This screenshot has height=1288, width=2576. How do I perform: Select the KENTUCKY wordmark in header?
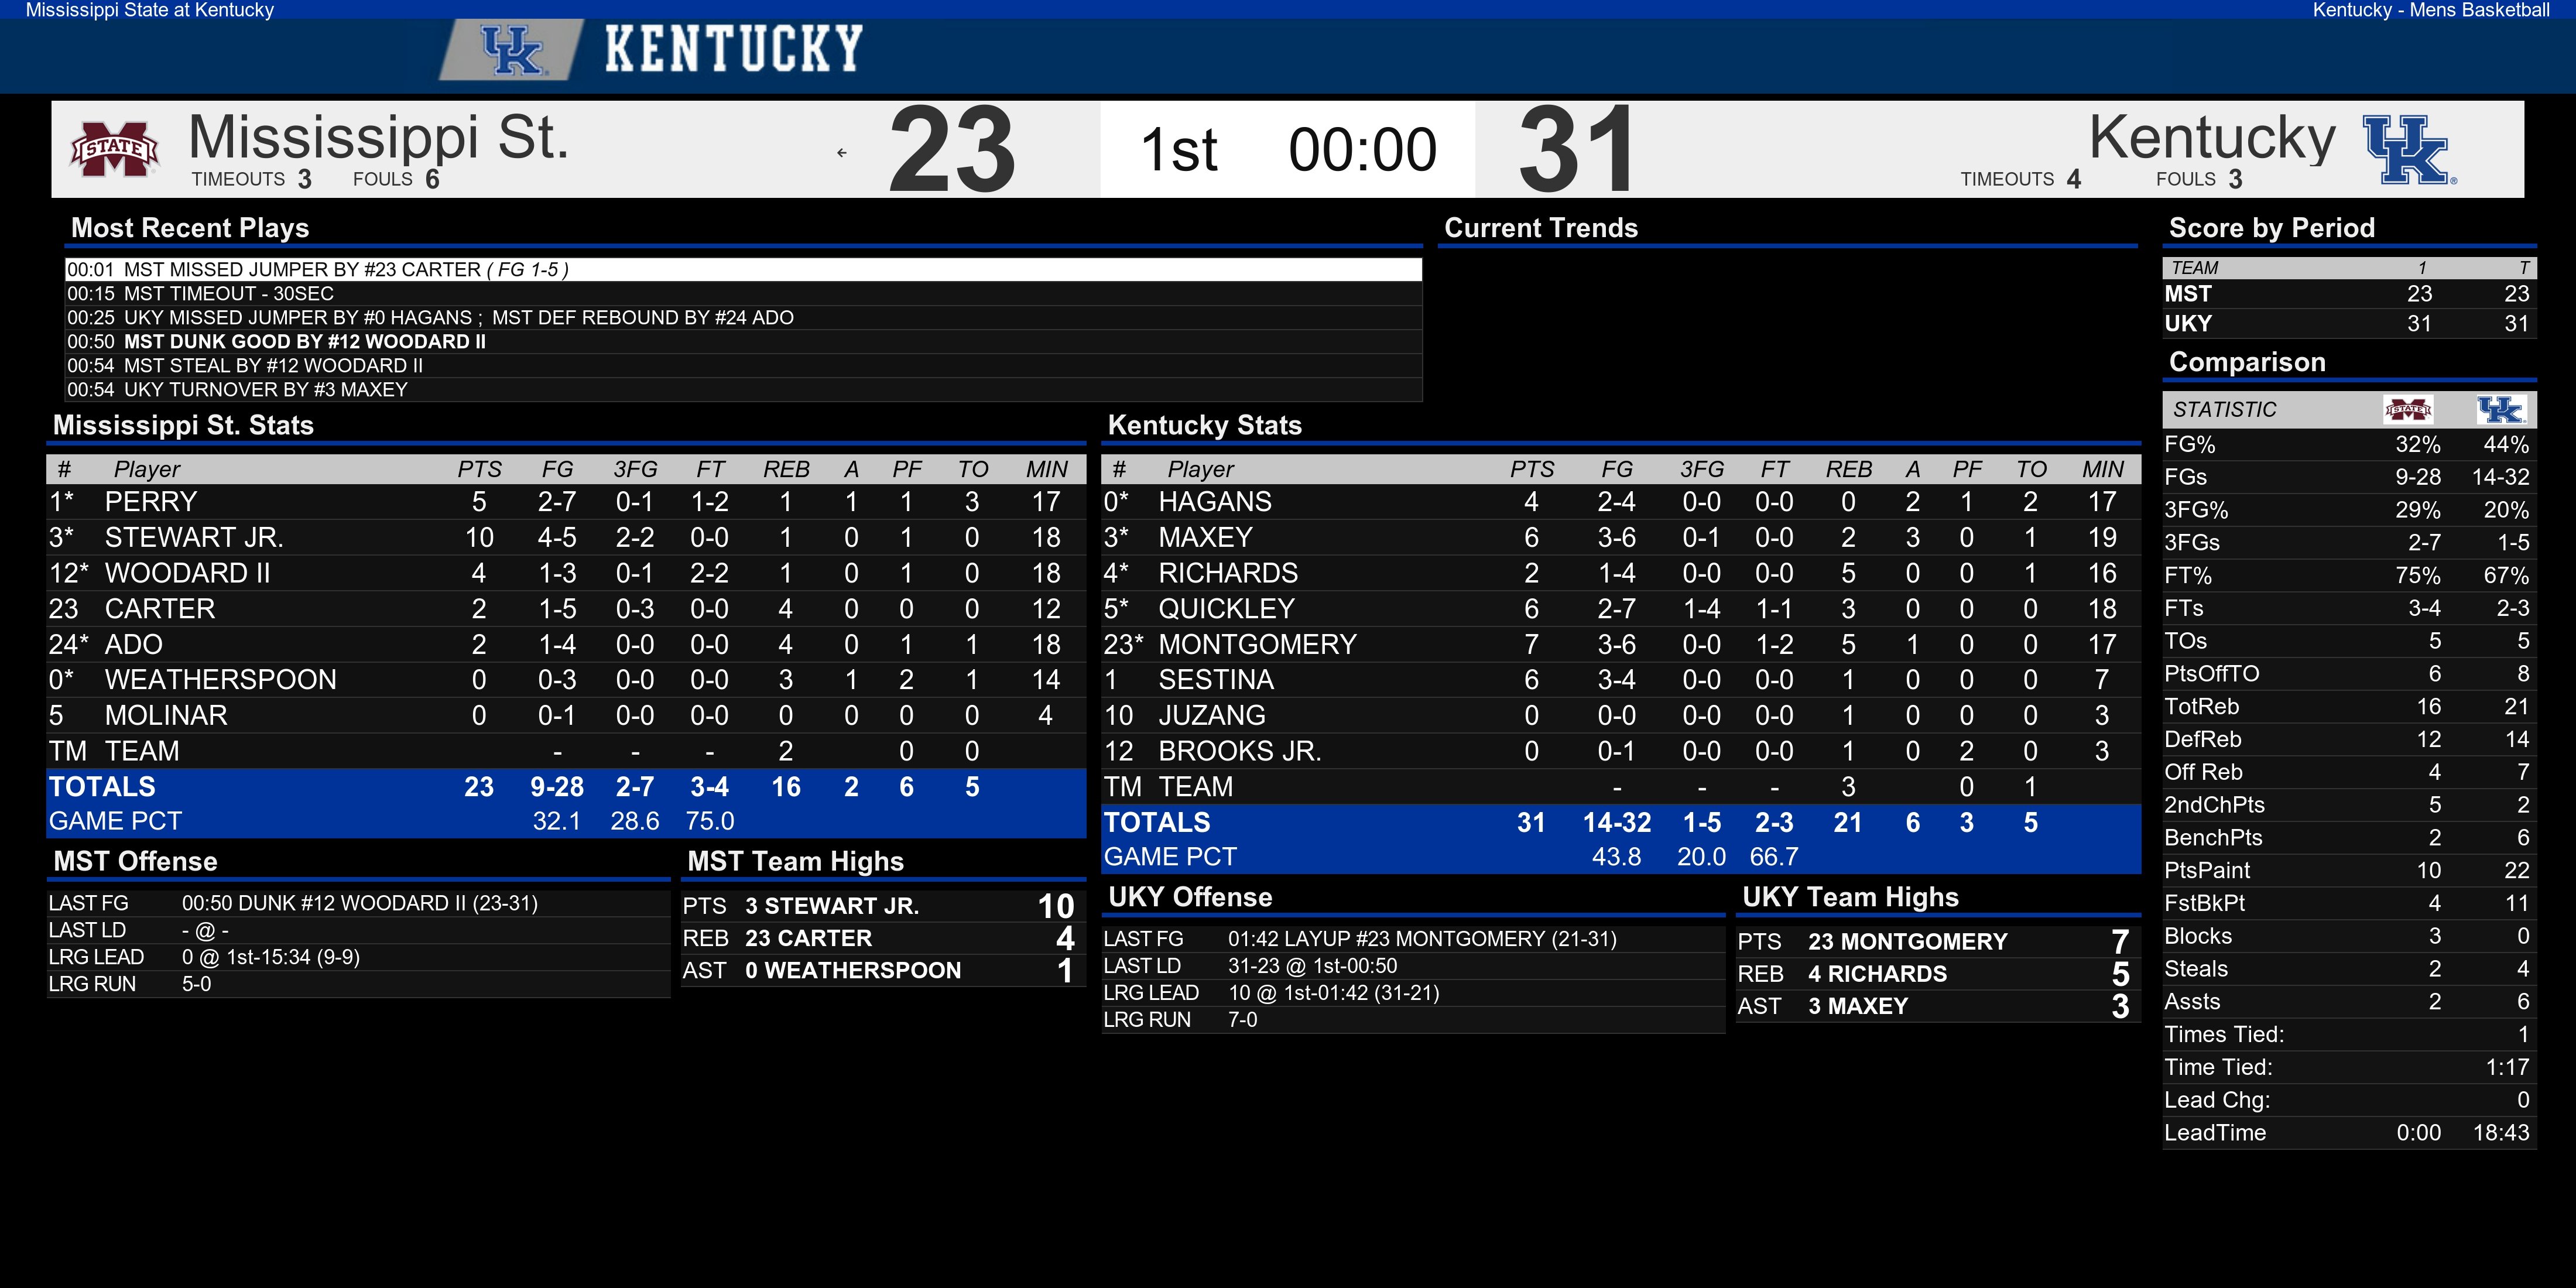point(734,49)
